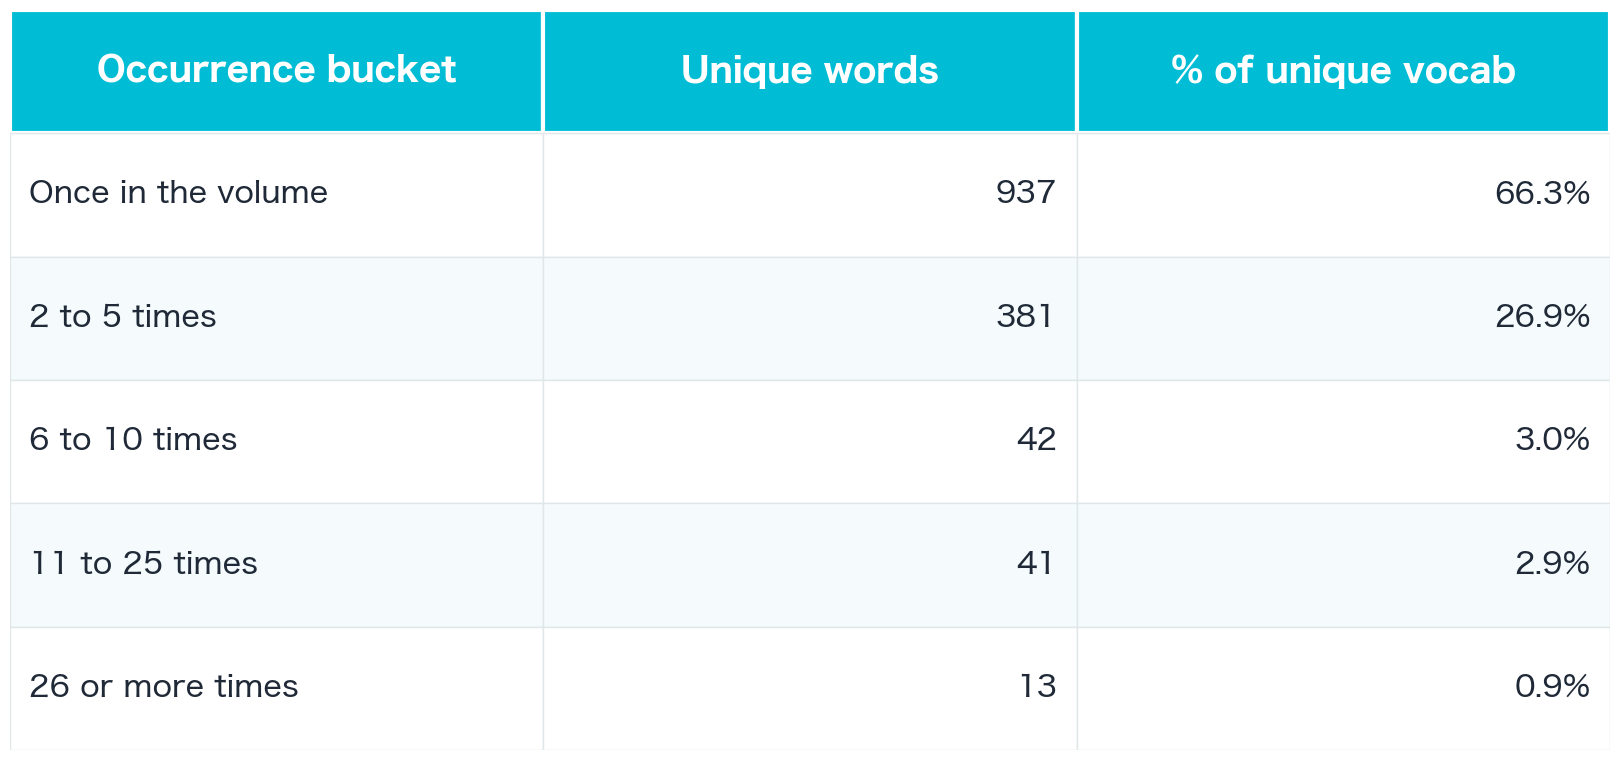The width and height of the screenshot is (1620, 760).
Task: Select the 381 unique words cell
Action: (x=1024, y=316)
